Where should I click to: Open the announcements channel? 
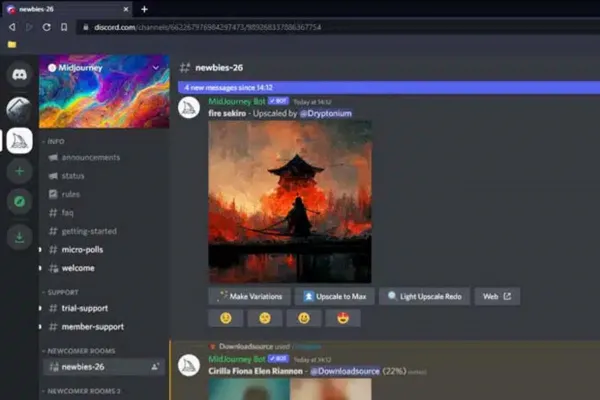point(90,158)
